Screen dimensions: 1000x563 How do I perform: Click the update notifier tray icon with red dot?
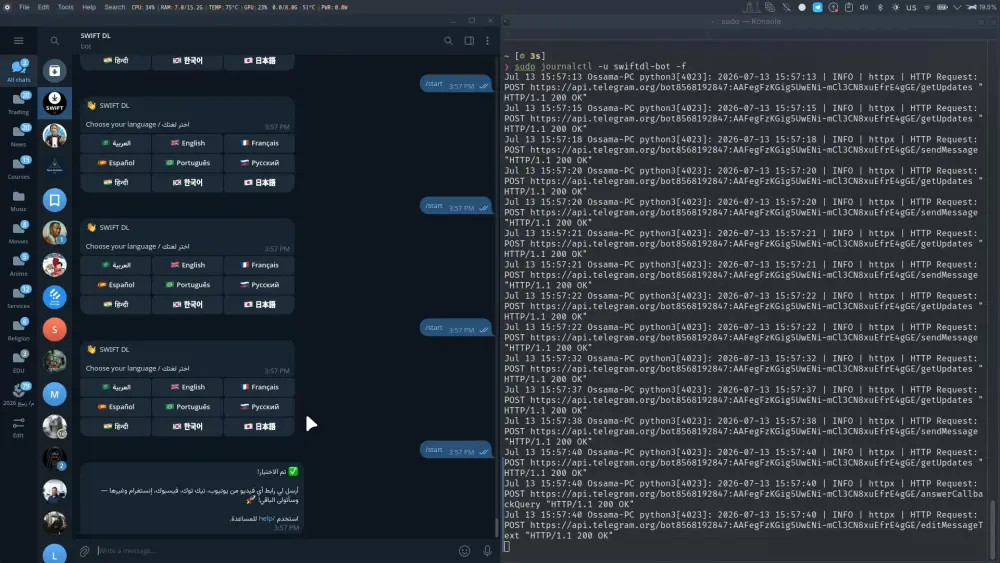(x=834, y=7)
